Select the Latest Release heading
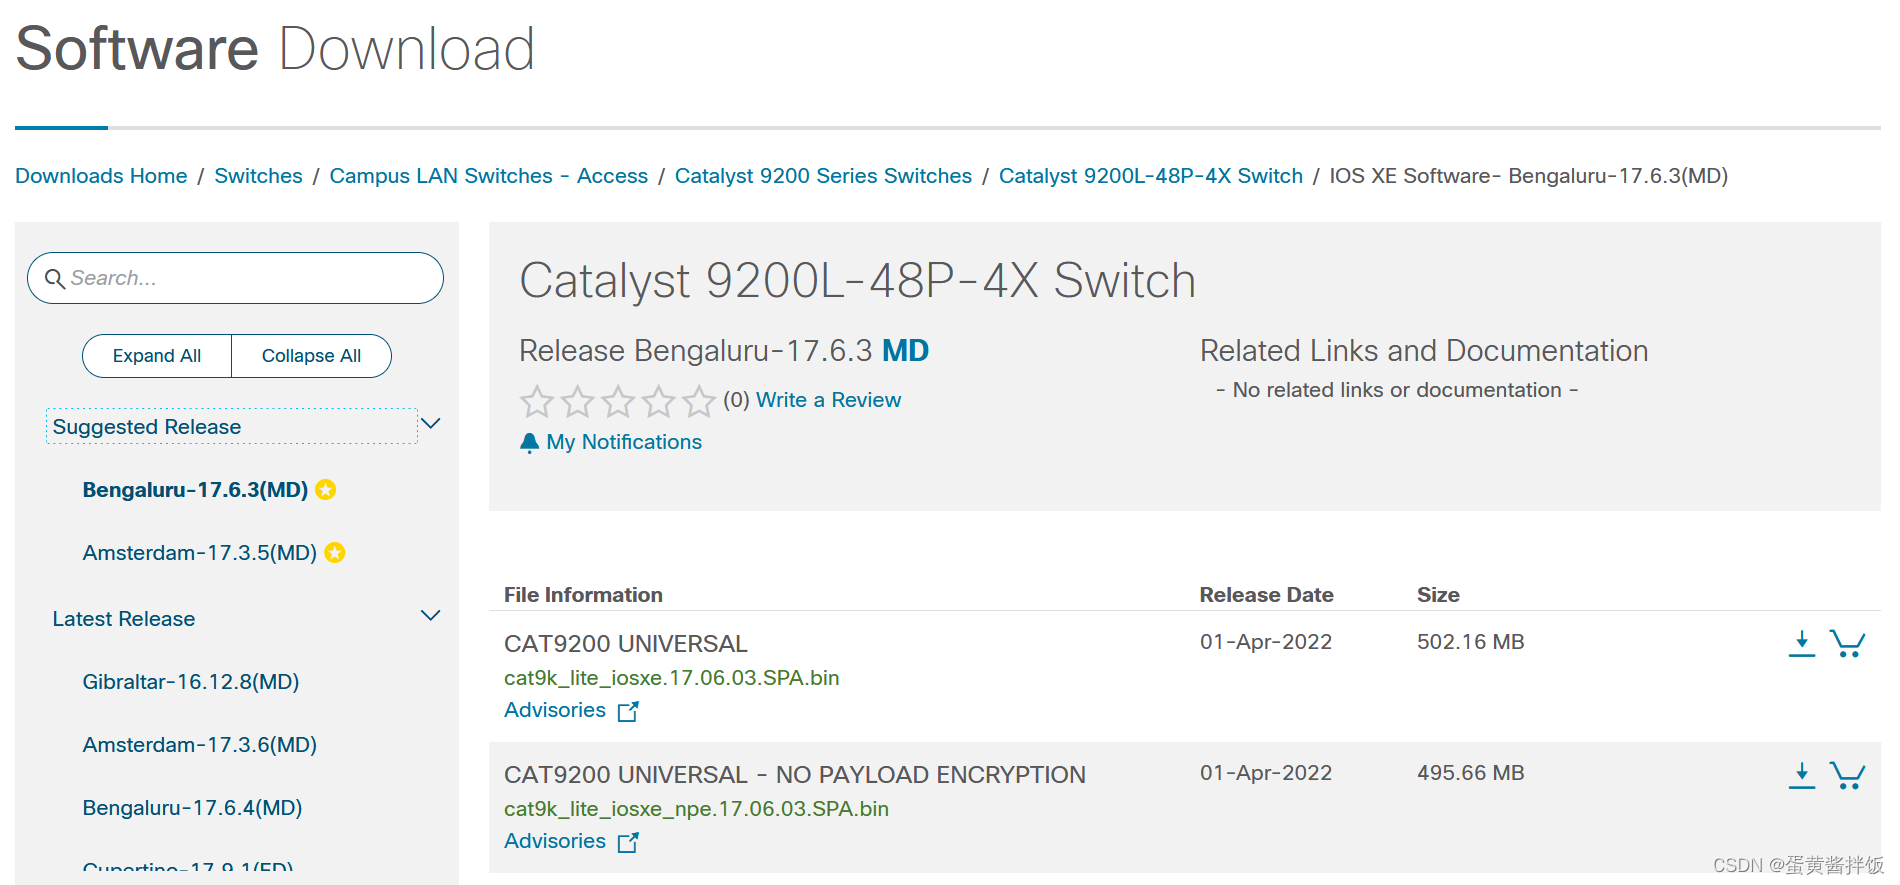This screenshot has height=885, width=1900. click(124, 619)
